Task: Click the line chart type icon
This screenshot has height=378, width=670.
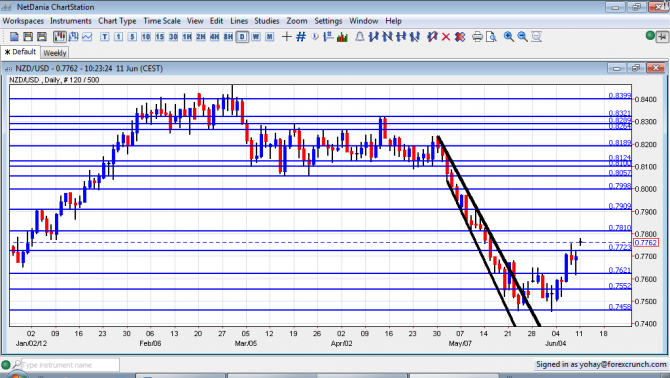Action: click(x=87, y=37)
